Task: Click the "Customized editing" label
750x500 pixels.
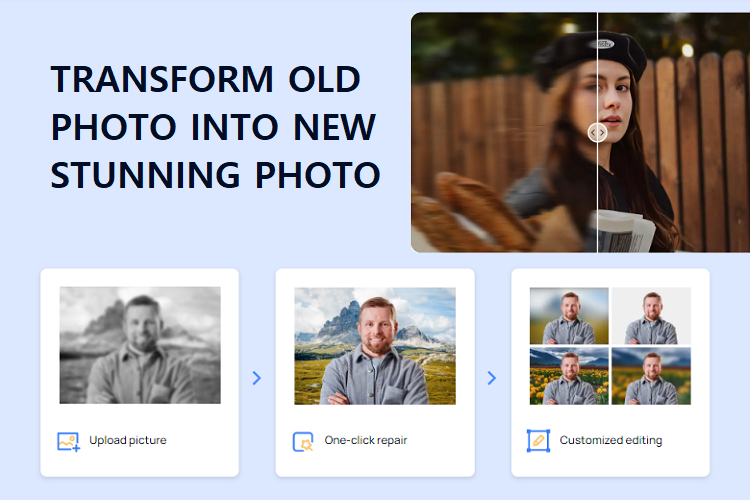Action: click(611, 440)
